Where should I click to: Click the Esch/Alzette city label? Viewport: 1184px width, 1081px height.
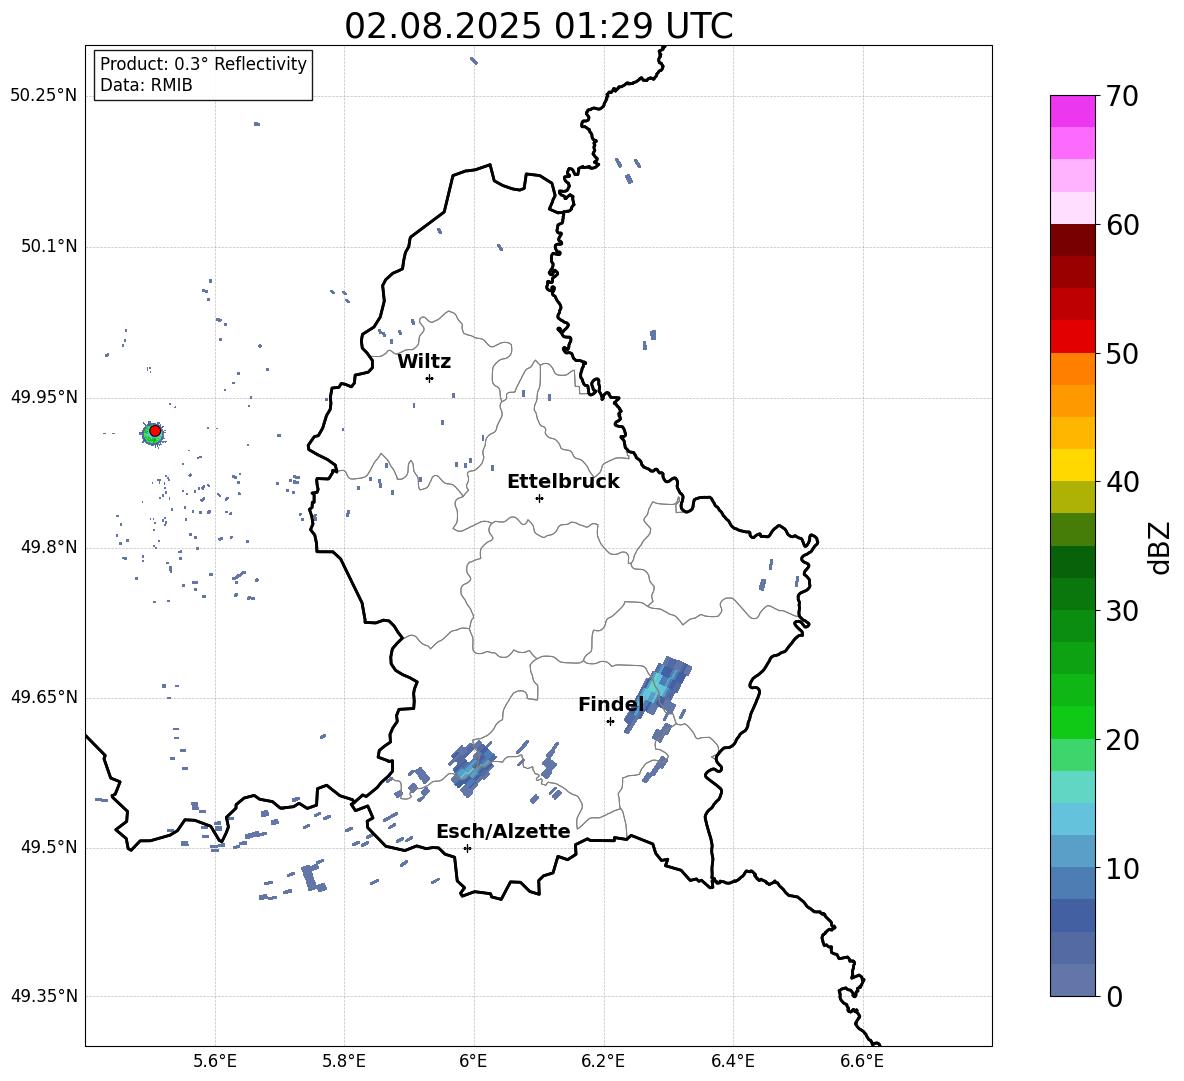[x=503, y=832]
